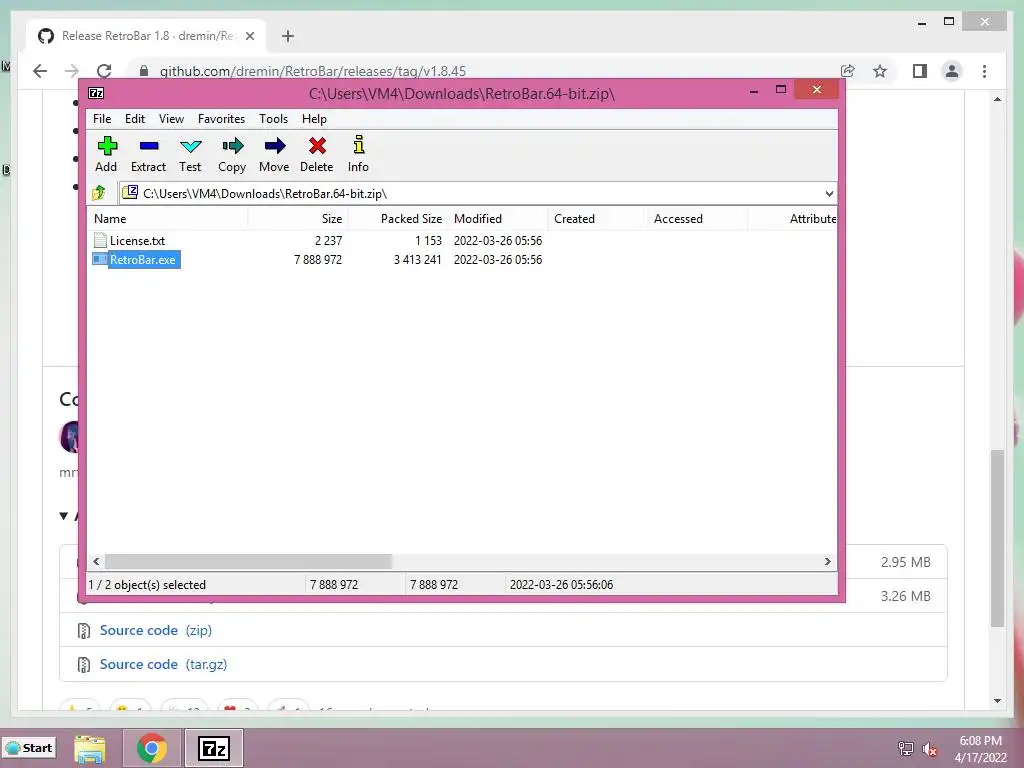Delete selected file with red X icon
The height and width of the screenshot is (768, 1024).
[317, 154]
